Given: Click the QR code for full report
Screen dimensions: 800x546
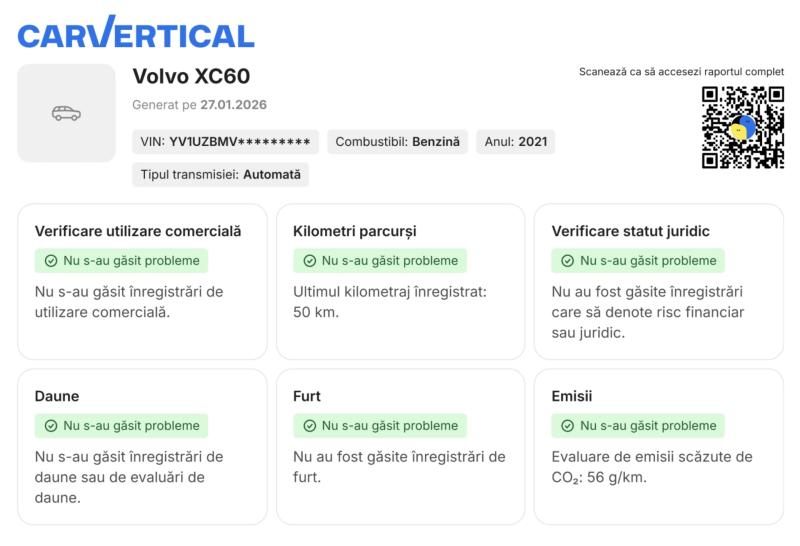Looking at the screenshot, I should click(x=741, y=127).
